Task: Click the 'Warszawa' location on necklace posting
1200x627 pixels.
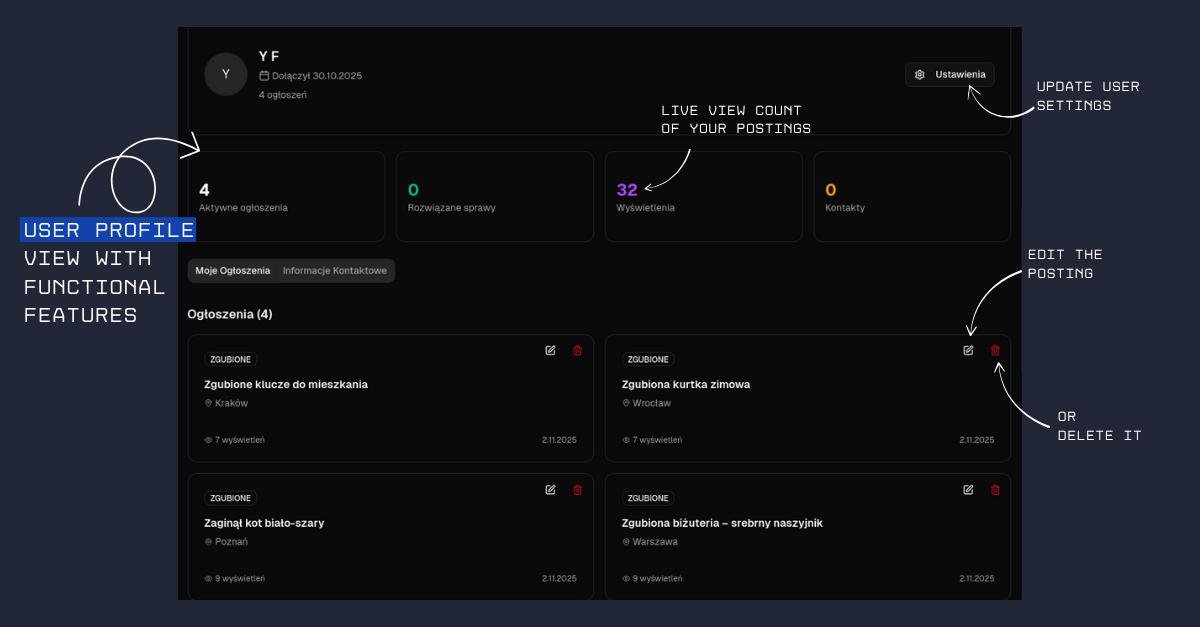Action: coord(655,542)
